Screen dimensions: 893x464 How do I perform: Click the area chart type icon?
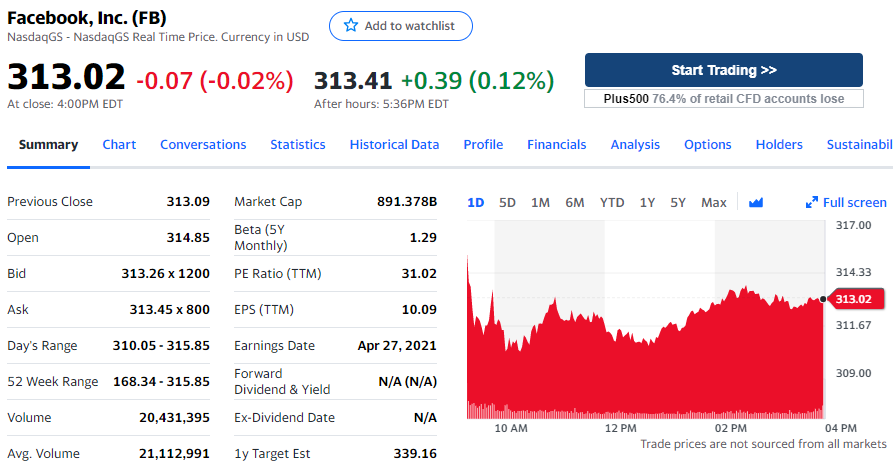(x=756, y=203)
